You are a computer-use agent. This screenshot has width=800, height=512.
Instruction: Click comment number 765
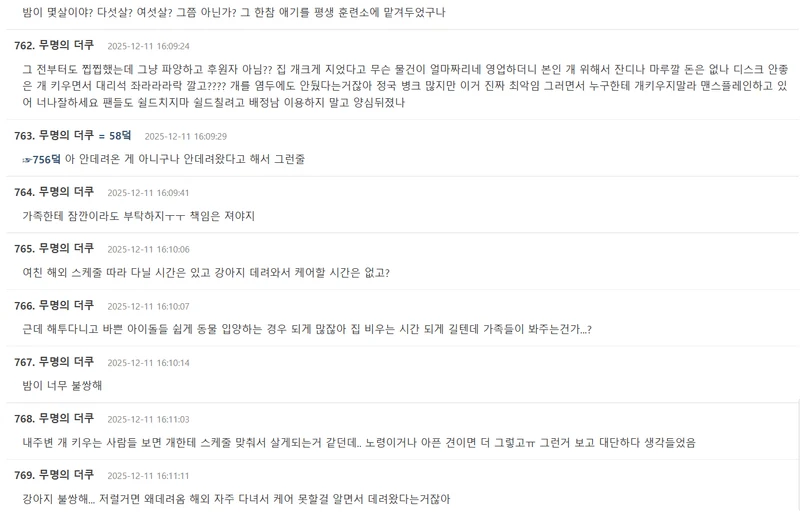coord(24,249)
